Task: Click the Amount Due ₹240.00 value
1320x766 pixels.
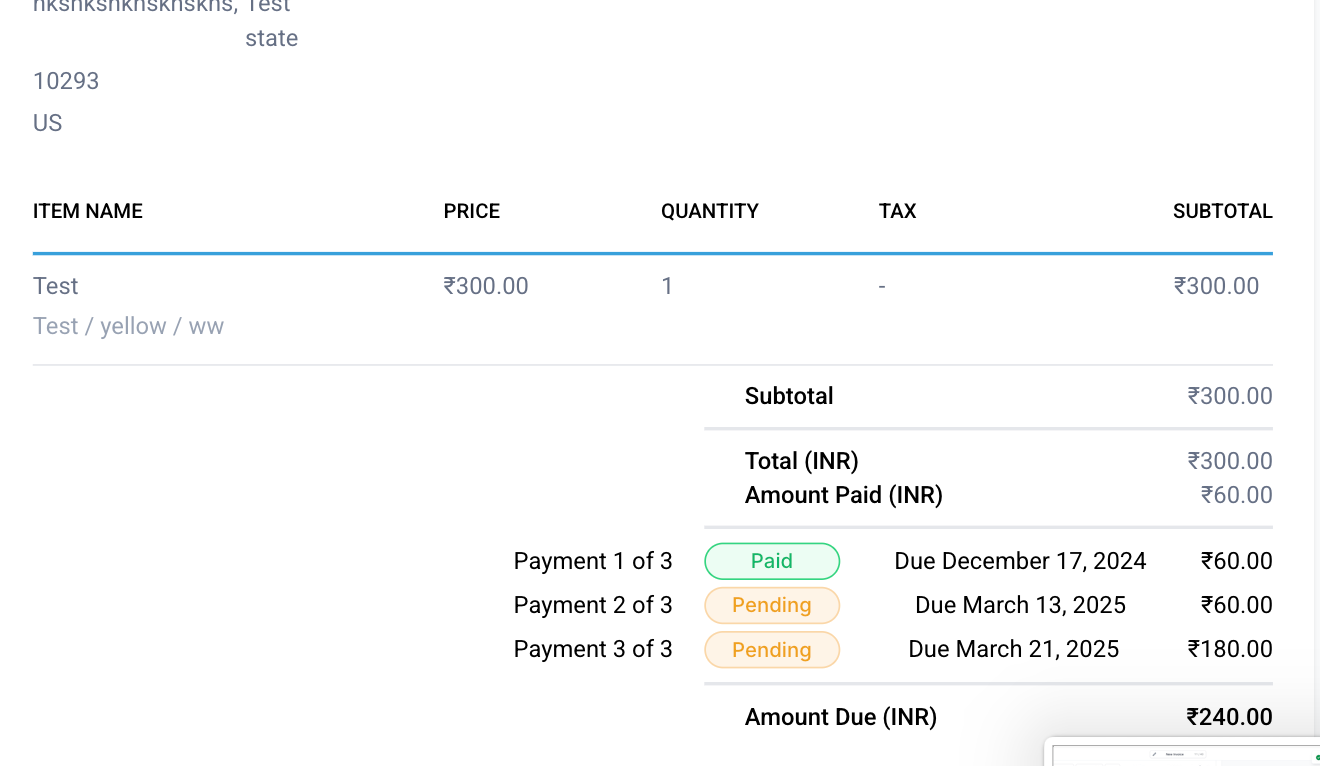Action: (1229, 717)
